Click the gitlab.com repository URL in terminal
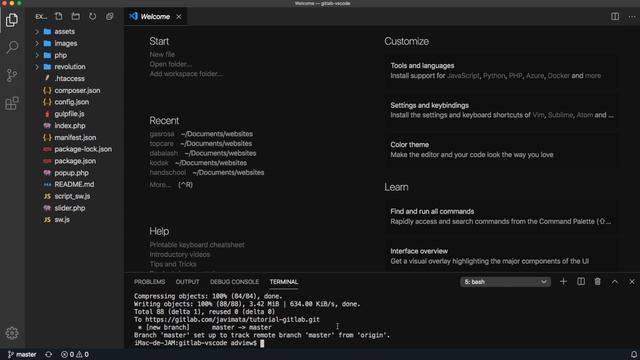The height and width of the screenshot is (360, 640). [x=233, y=320]
